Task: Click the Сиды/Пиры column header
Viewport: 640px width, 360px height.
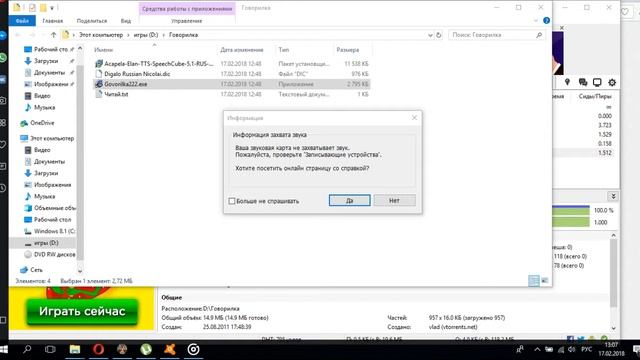Action: tap(595, 96)
